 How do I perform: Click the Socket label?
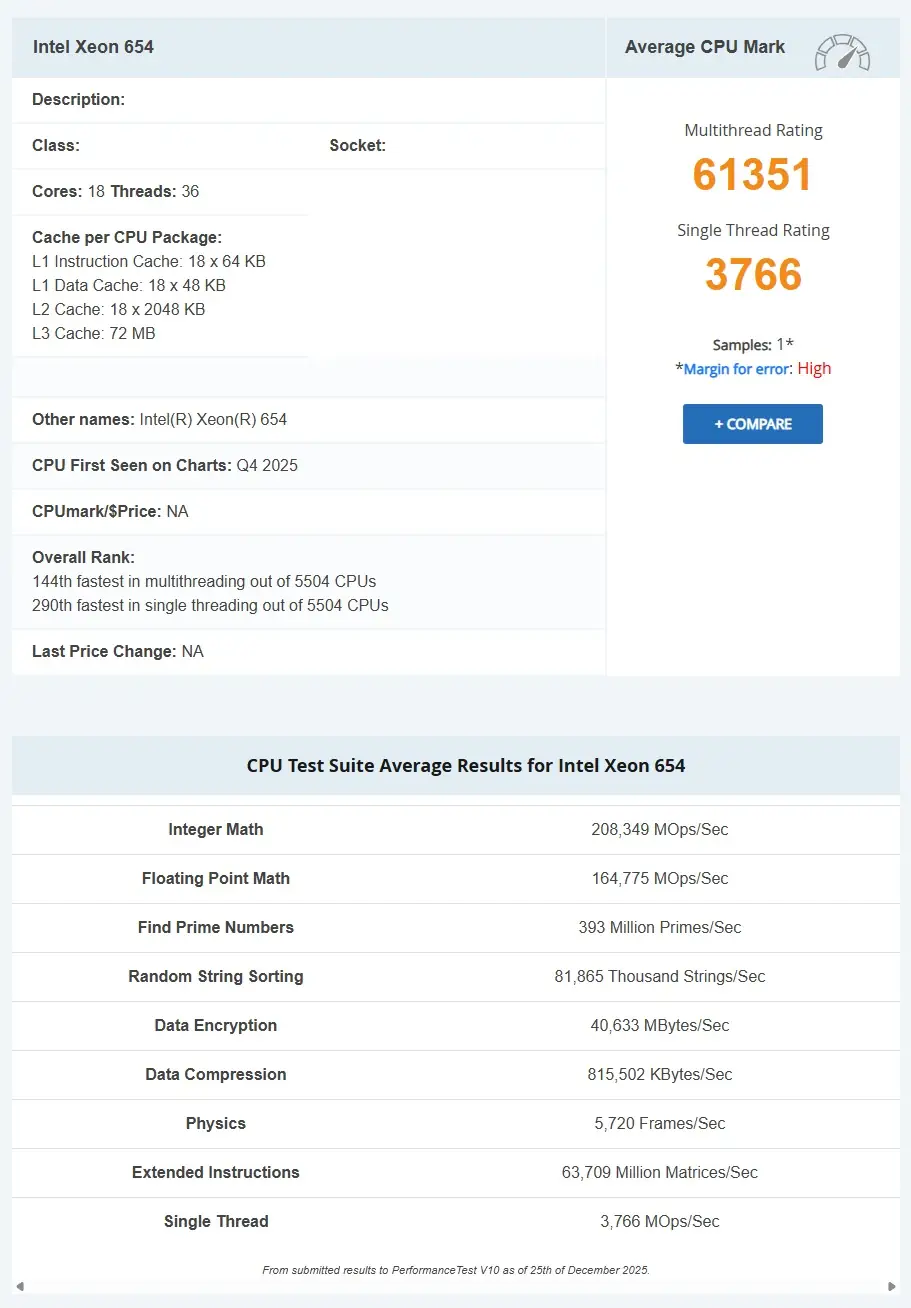[358, 146]
